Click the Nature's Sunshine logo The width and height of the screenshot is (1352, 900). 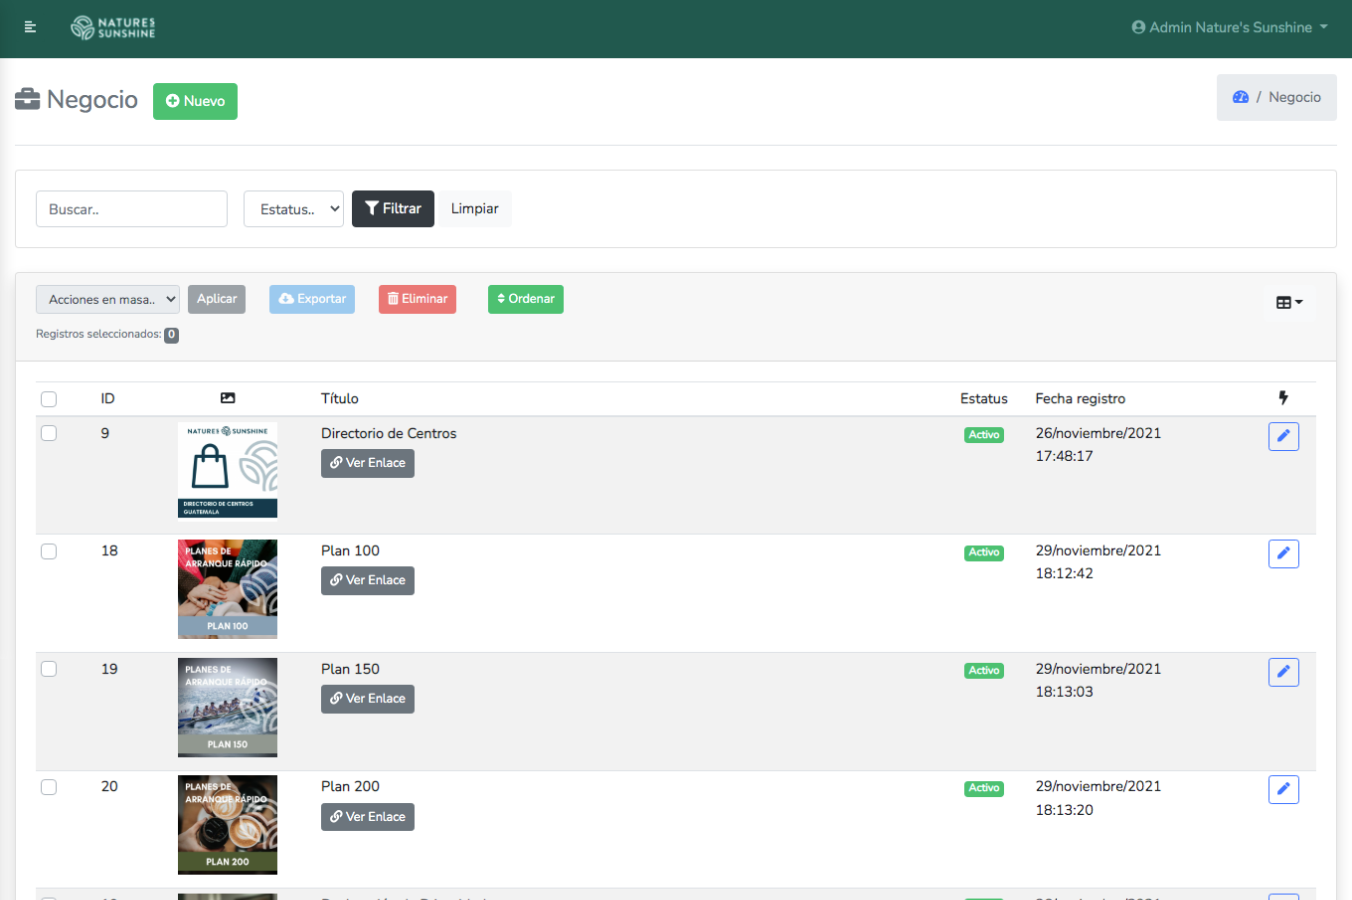pyautogui.click(x=113, y=28)
